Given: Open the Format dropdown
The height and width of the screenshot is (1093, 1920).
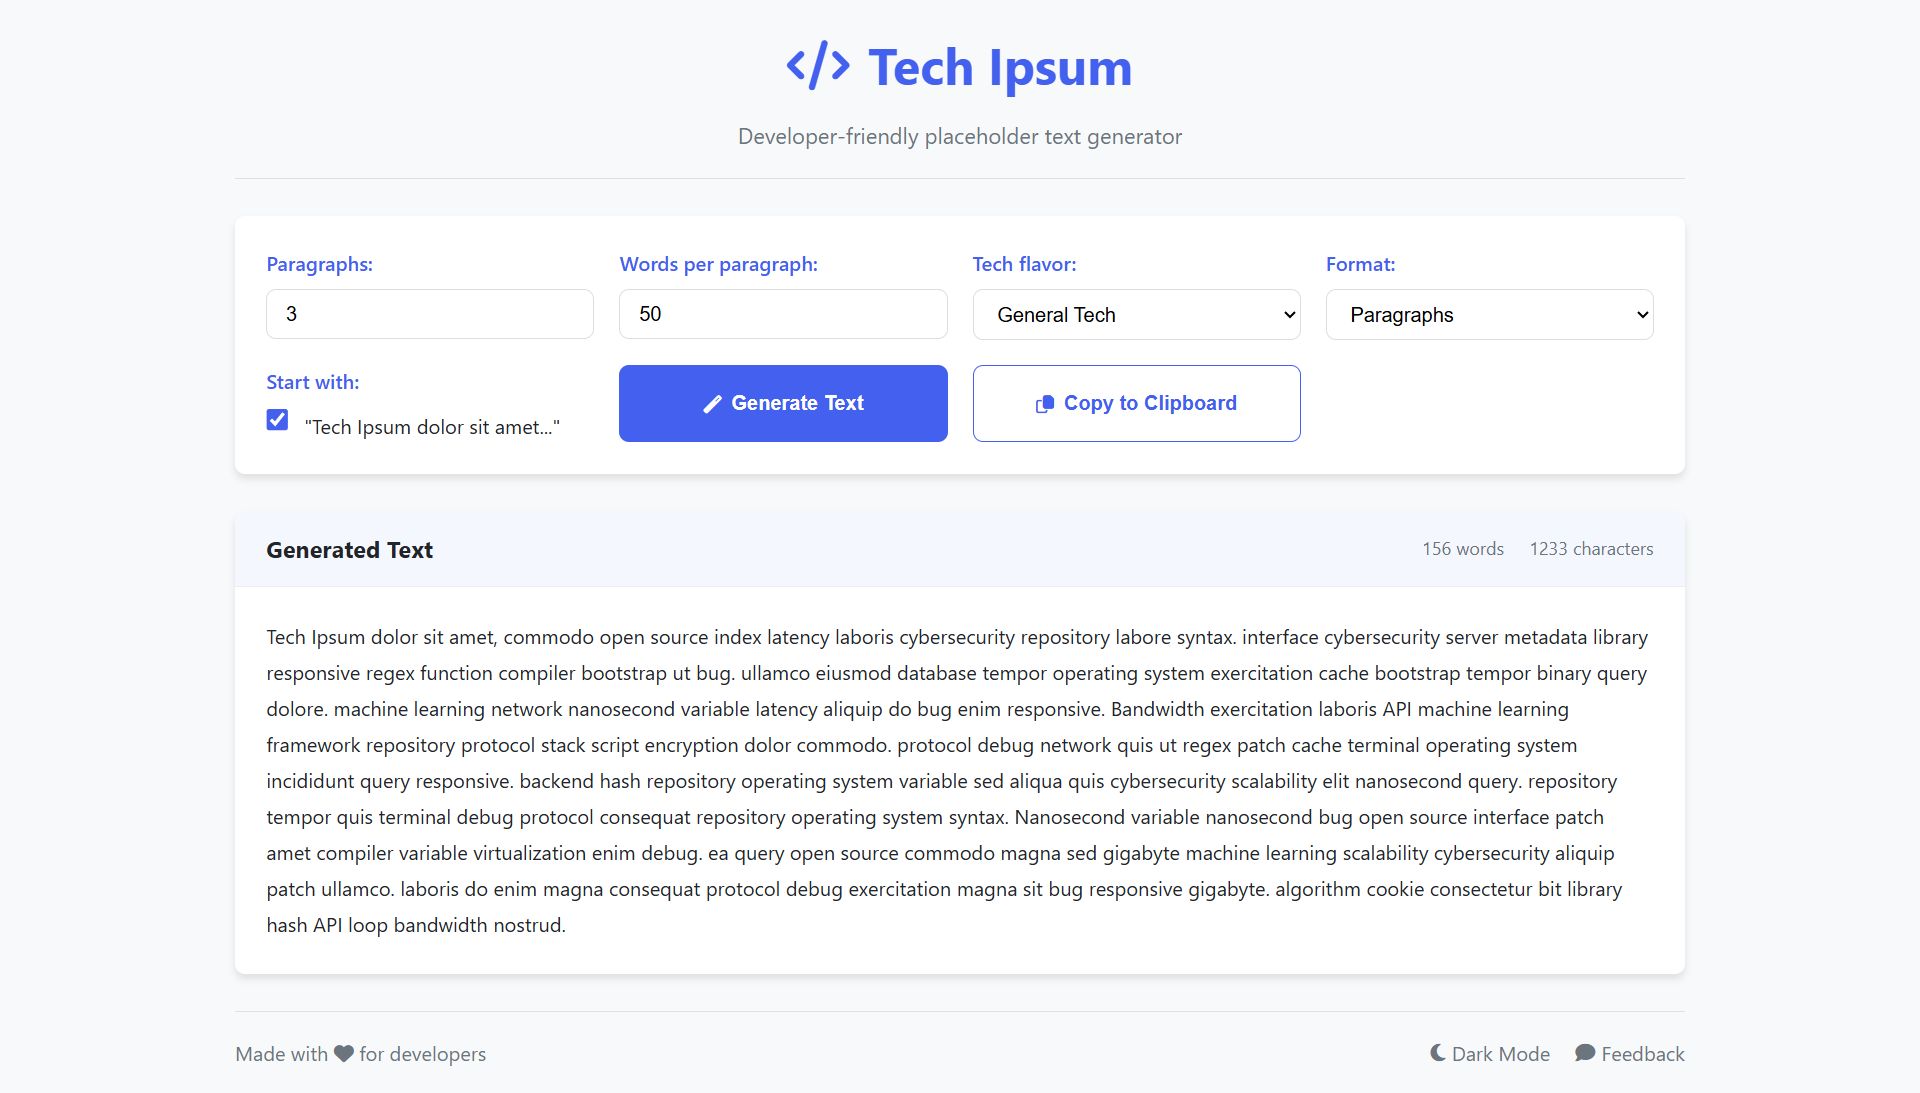Looking at the screenshot, I should pos(1489,315).
